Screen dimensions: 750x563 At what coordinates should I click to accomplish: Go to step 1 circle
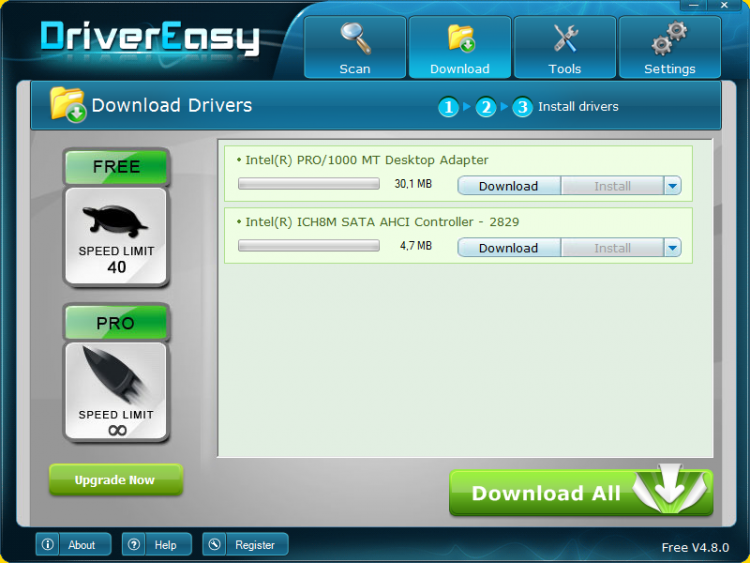click(448, 107)
